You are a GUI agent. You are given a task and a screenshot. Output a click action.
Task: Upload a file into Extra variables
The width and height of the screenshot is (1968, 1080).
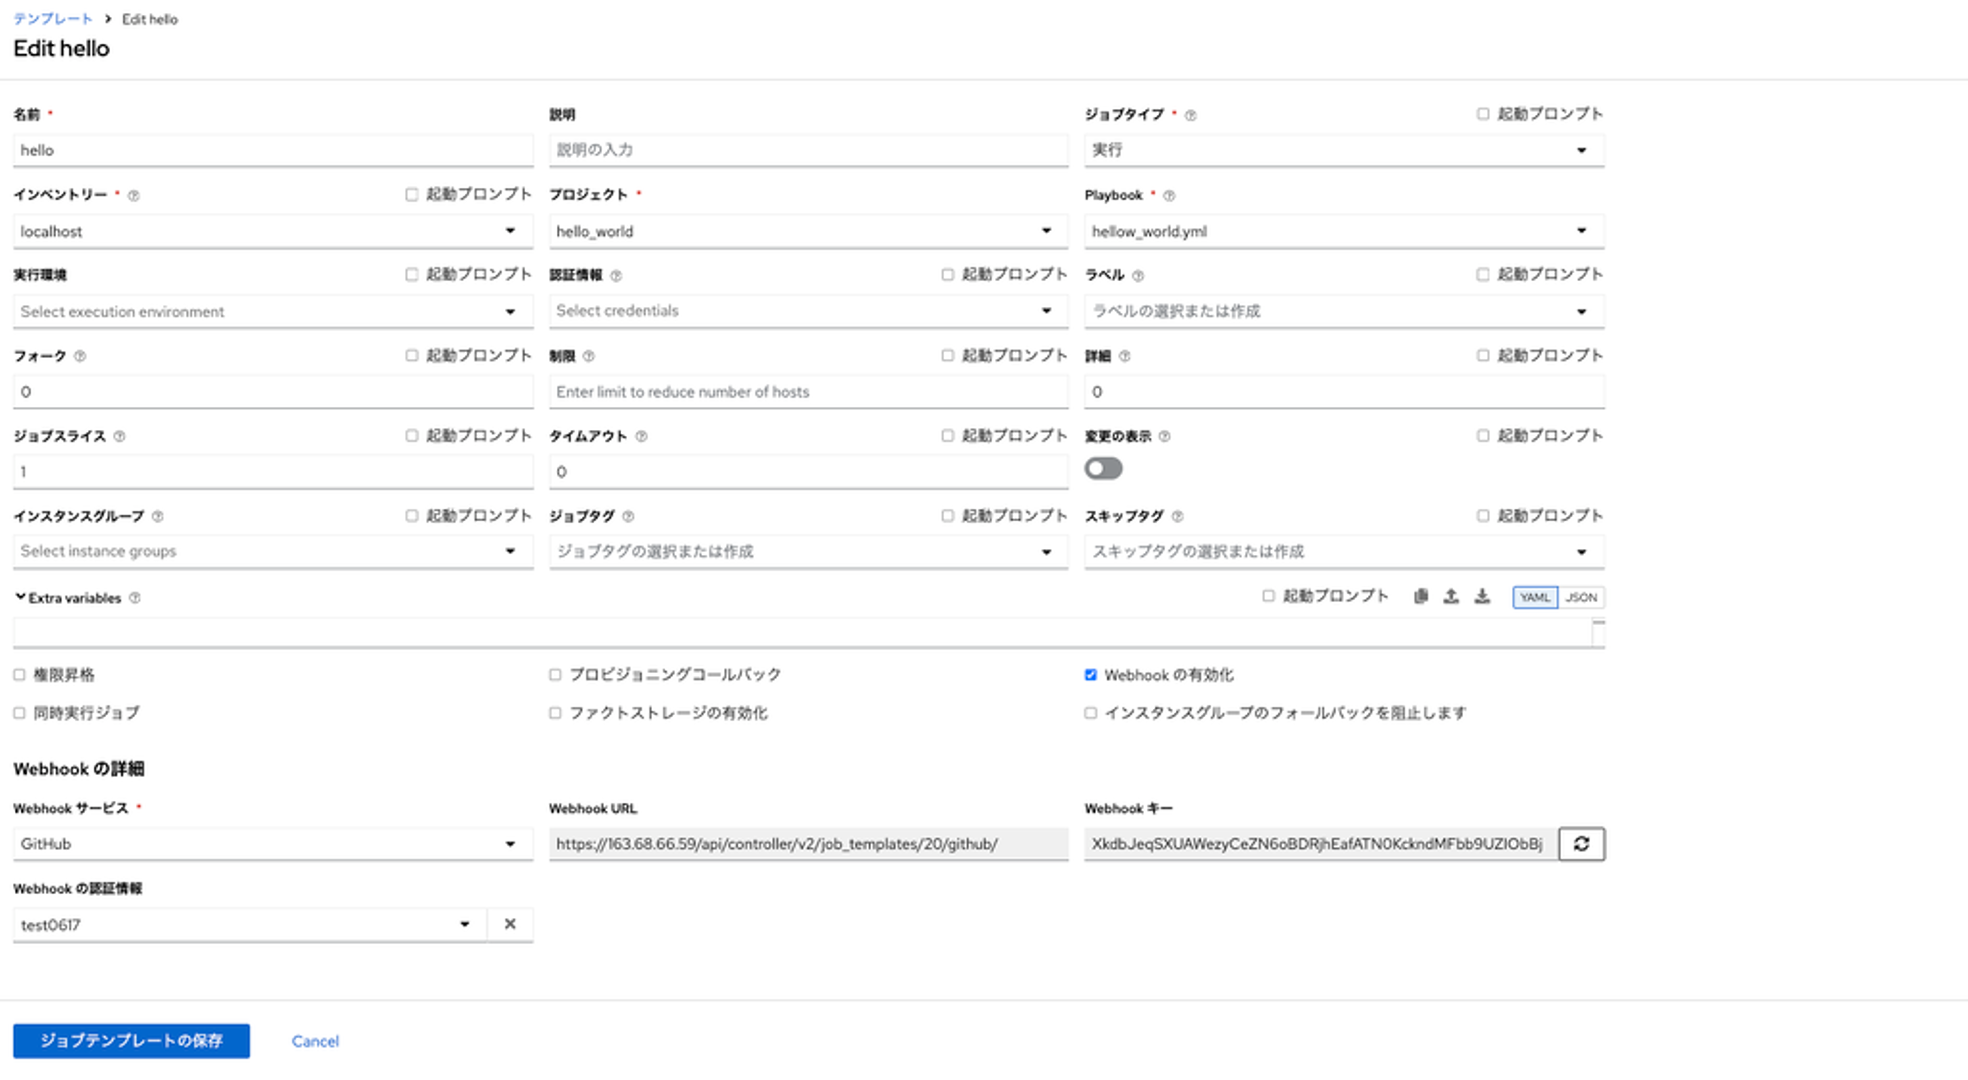(1451, 597)
